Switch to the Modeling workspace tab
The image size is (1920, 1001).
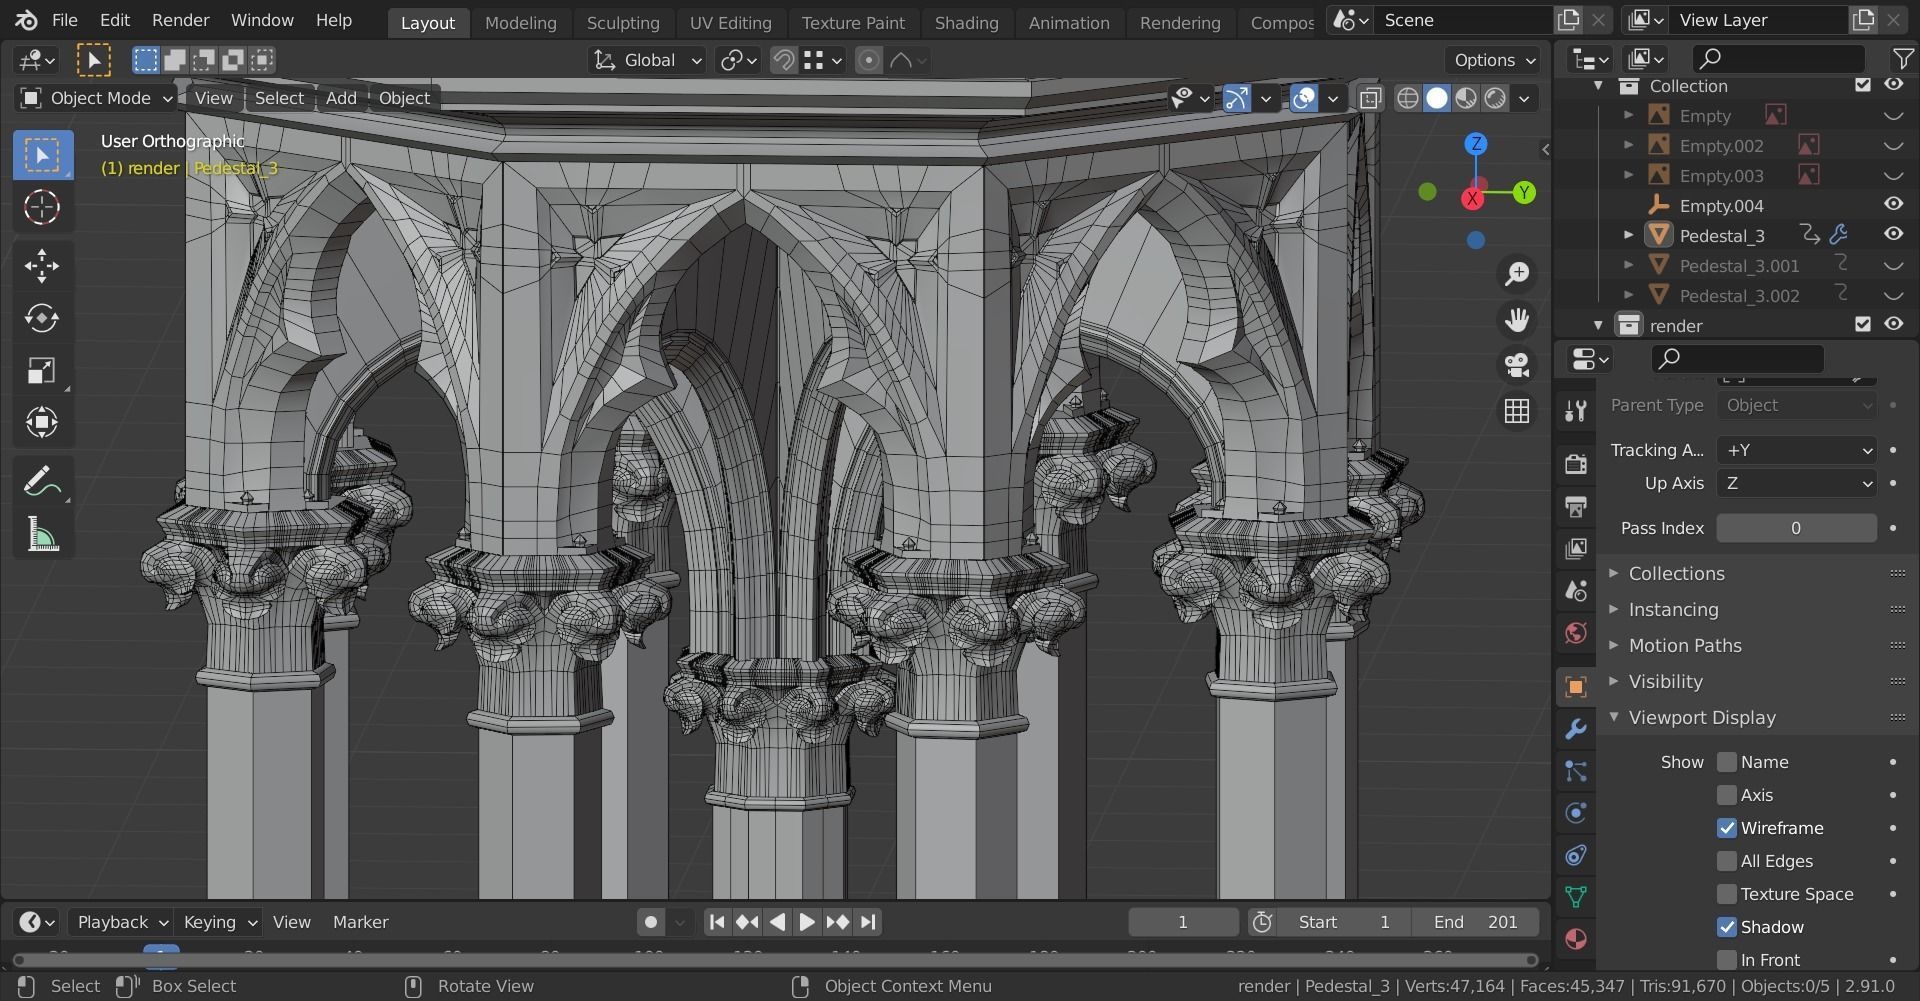point(520,22)
